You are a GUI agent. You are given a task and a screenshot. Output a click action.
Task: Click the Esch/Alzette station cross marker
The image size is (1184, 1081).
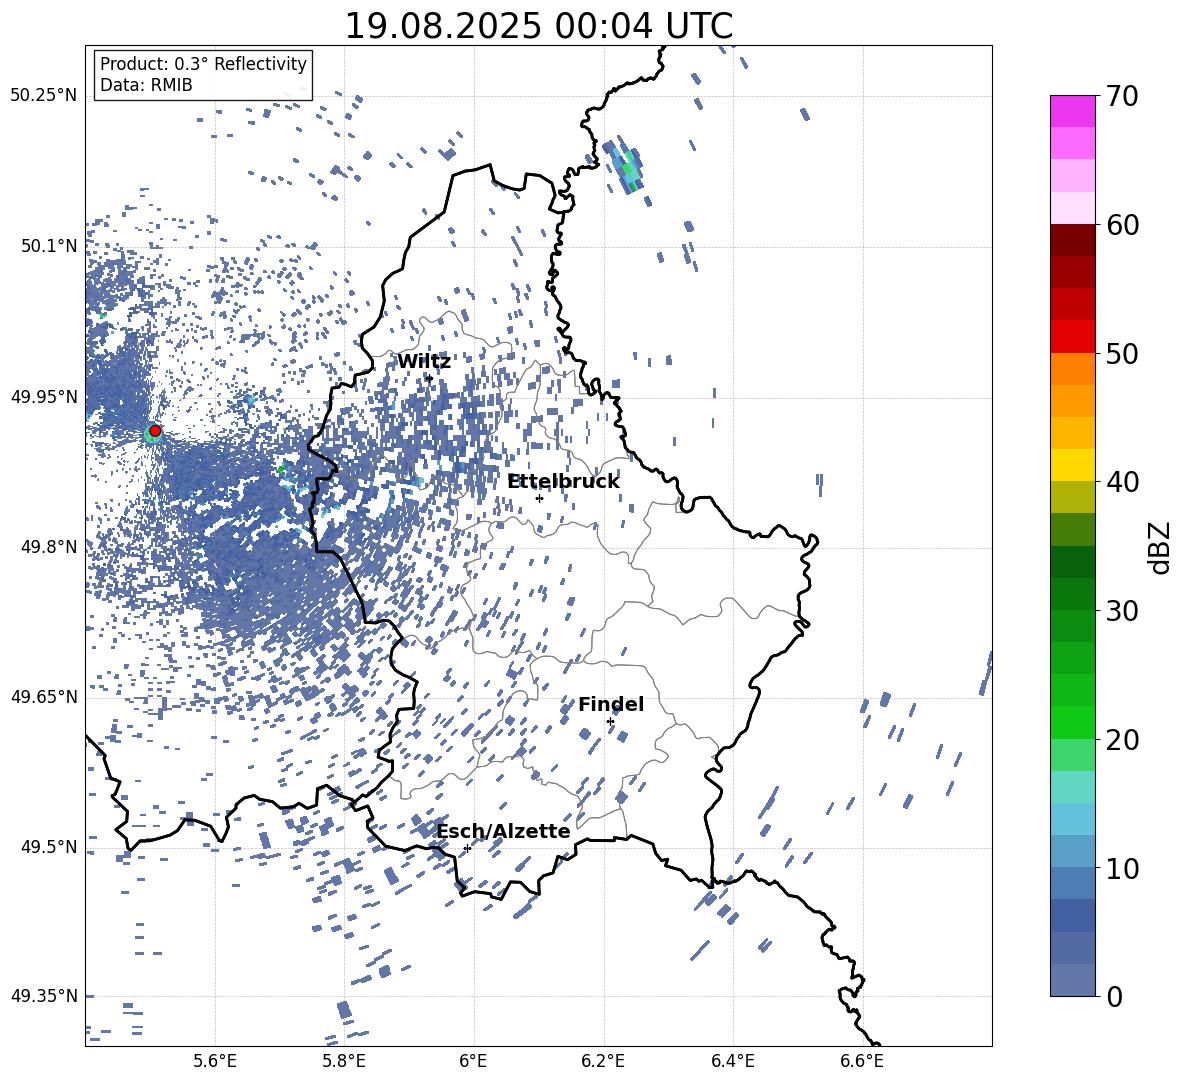[467, 848]
